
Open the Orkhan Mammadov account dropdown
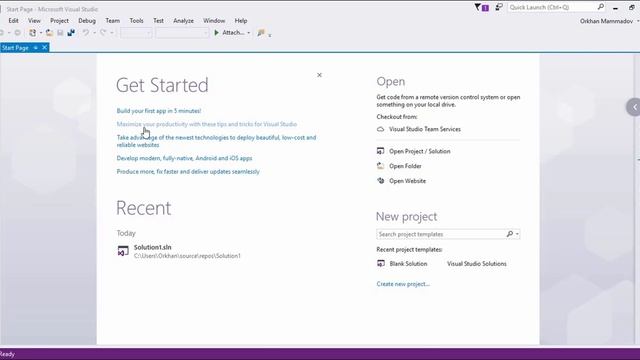(x=609, y=21)
